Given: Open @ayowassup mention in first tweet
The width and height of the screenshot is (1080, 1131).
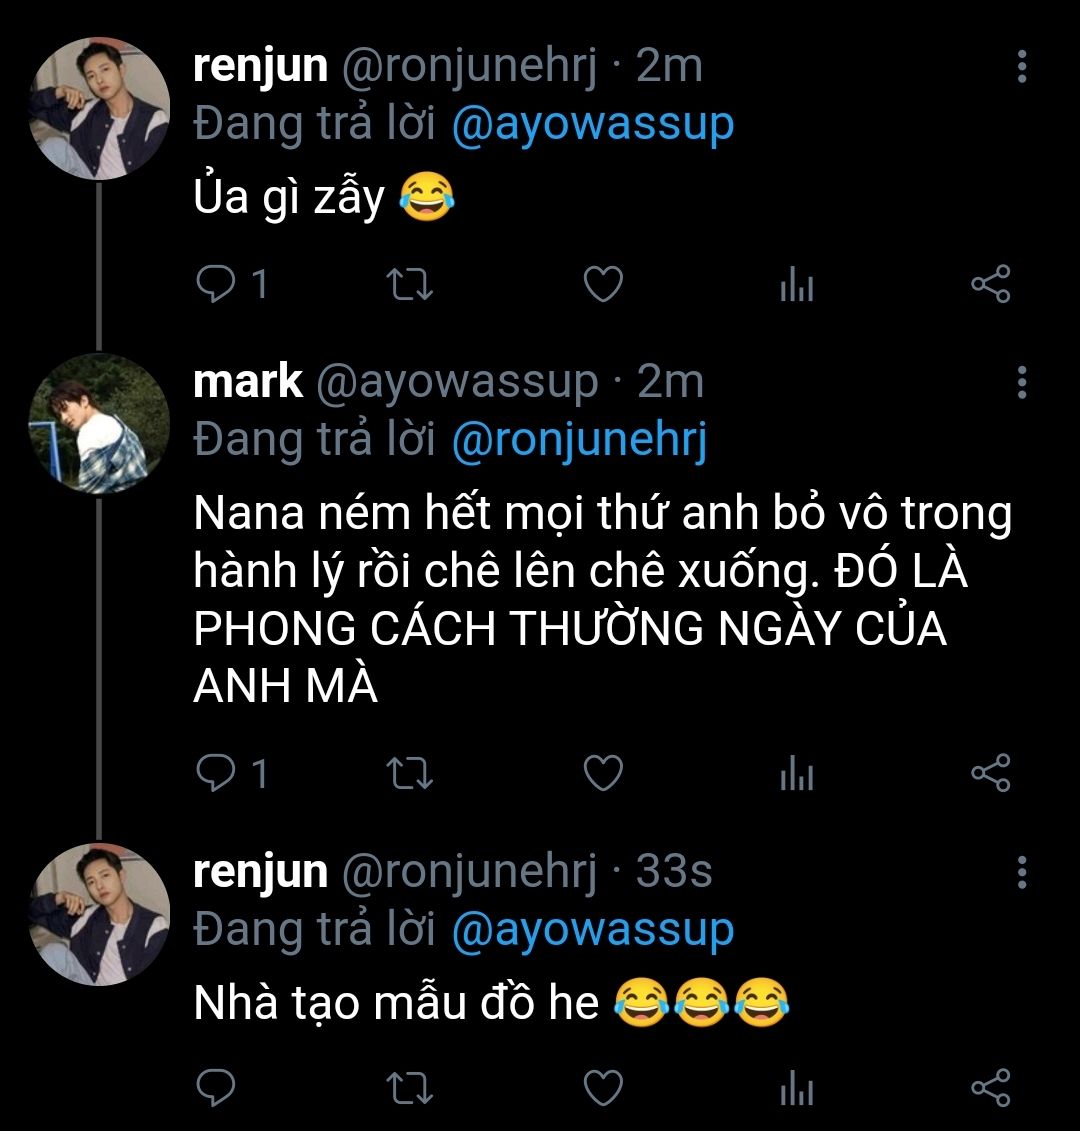Looking at the screenshot, I should (593, 124).
